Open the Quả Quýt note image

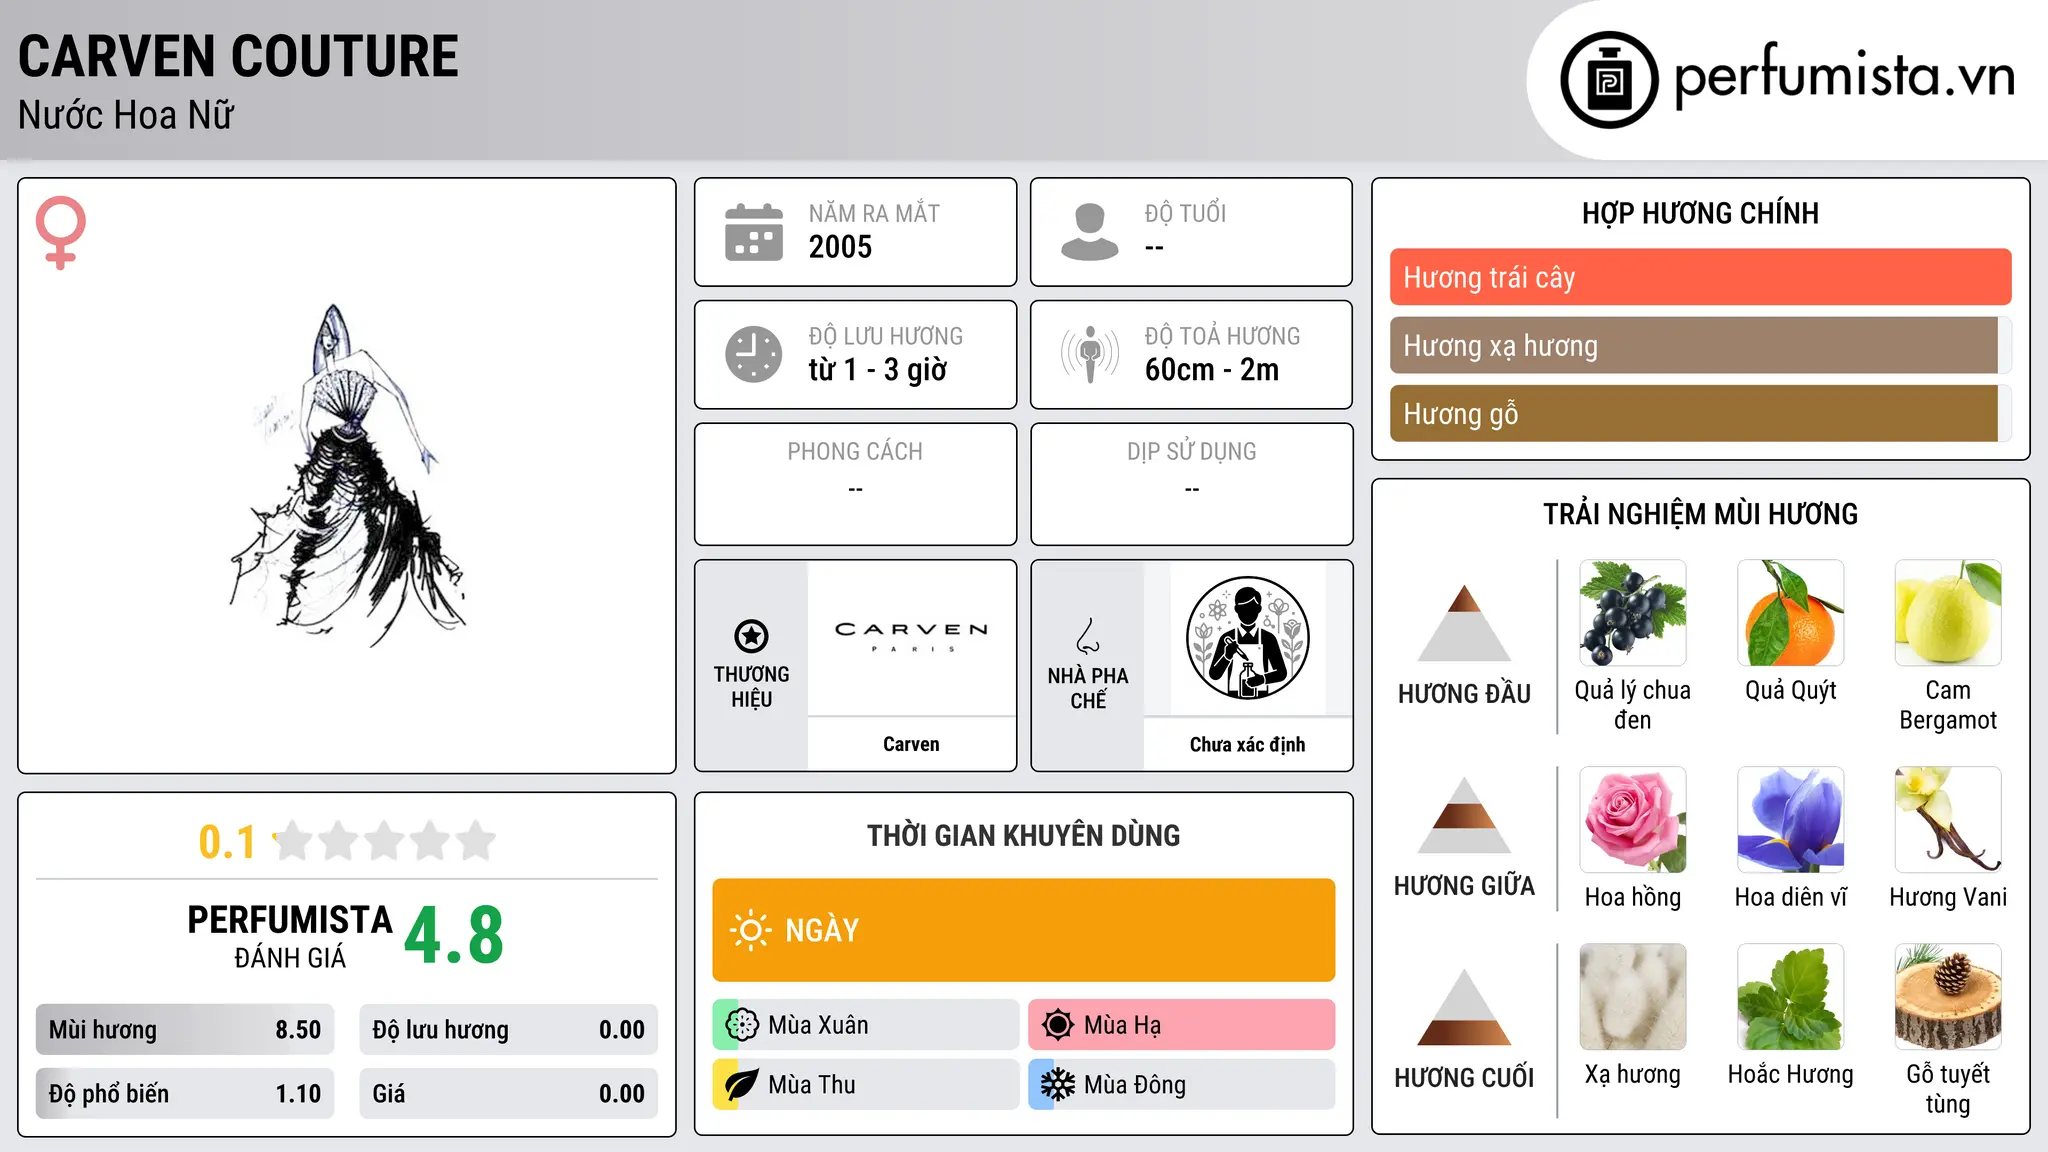tap(1791, 613)
